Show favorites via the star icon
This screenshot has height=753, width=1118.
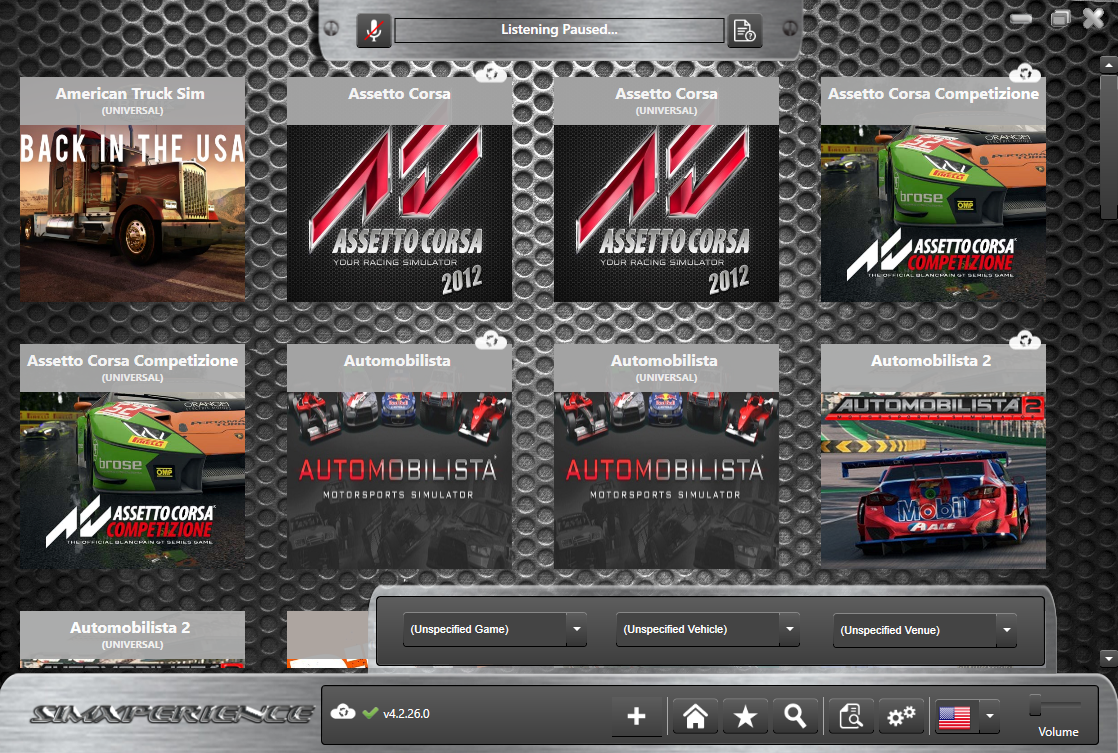[745, 716]
